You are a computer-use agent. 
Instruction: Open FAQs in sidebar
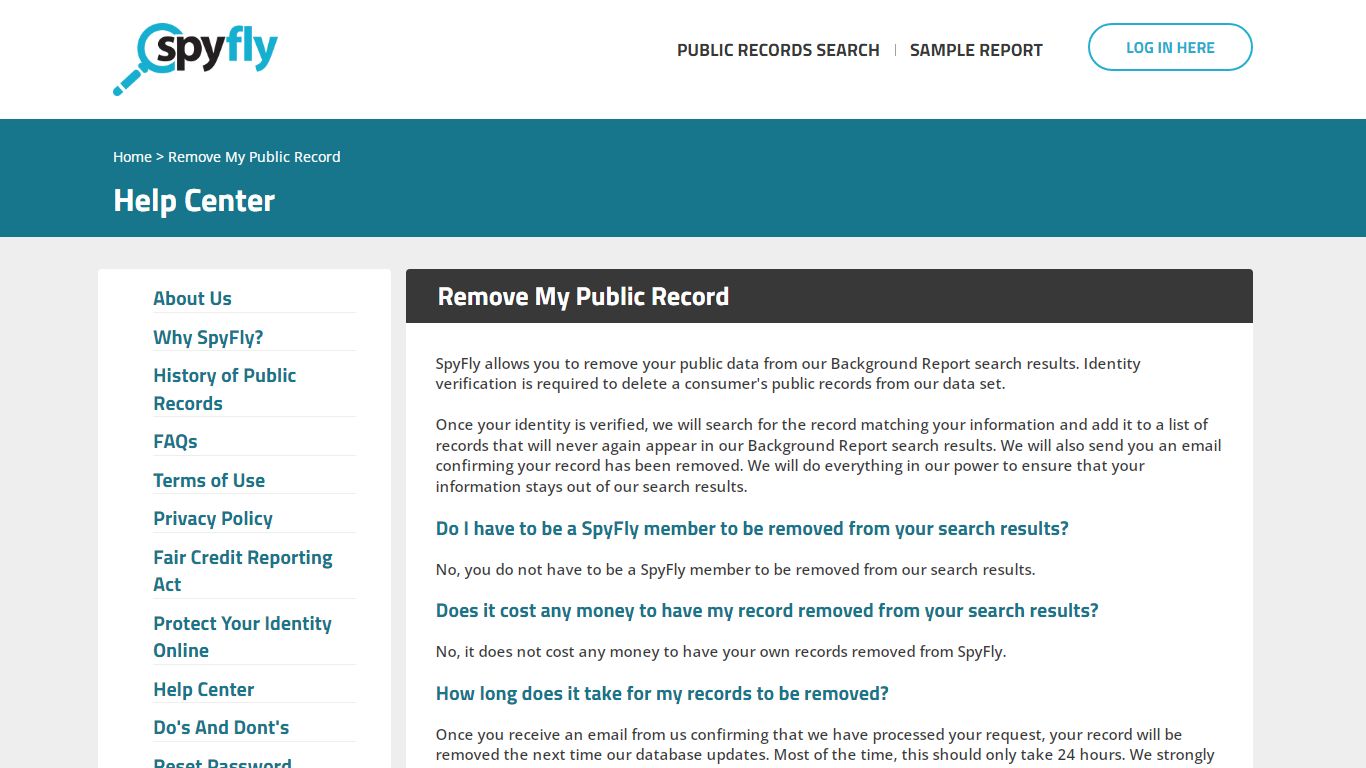tap(175, 441)
